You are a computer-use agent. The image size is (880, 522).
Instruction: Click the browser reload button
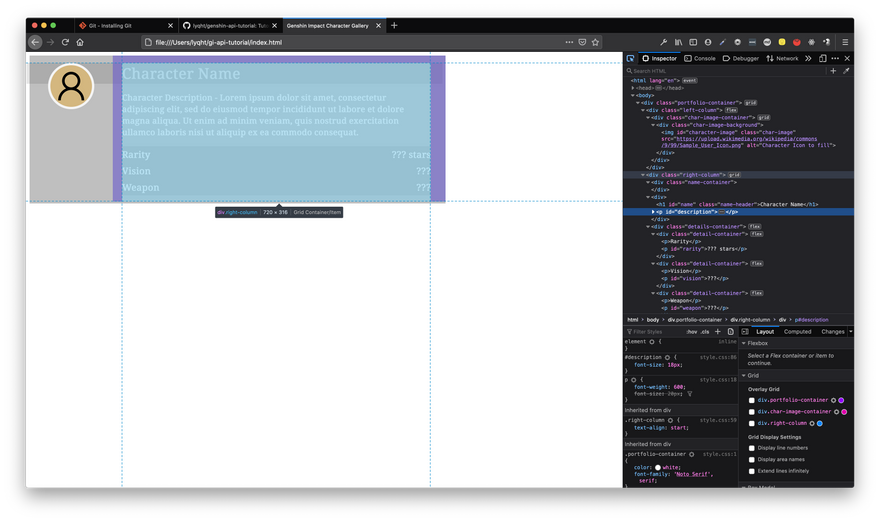(65, 43)
